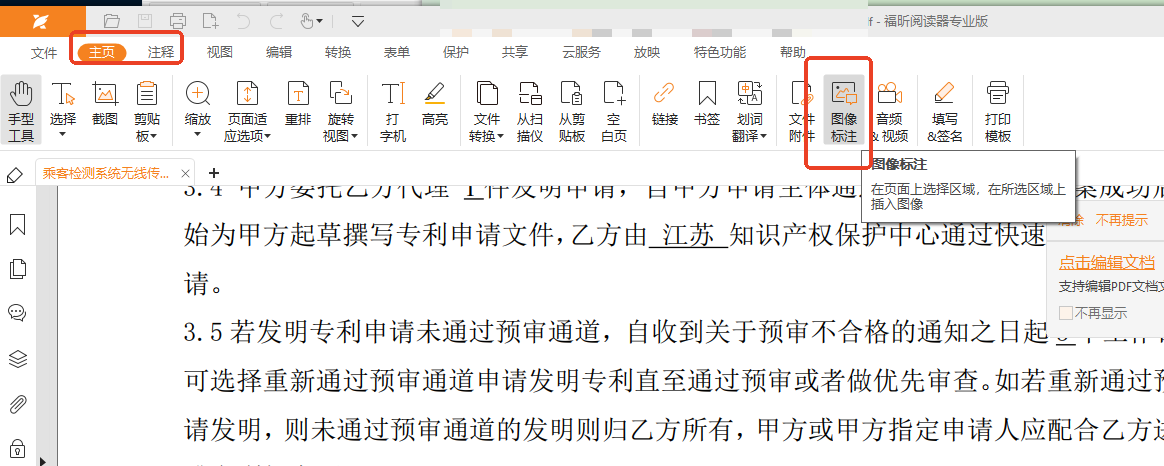Close the 乘客检测系统无线传 document tab
Image resolution: width=1164 pixels, height=466 pixels.
[x=185, y=173]
